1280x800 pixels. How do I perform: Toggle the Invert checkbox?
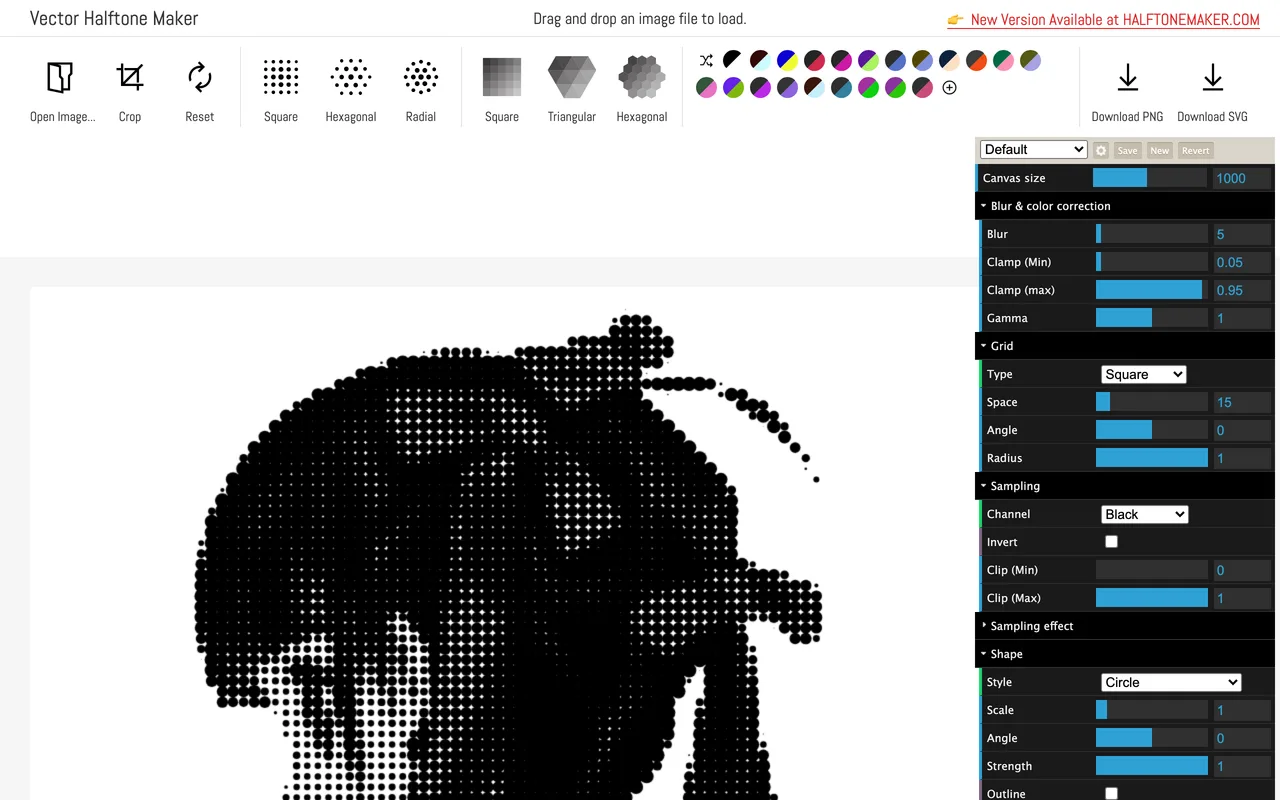coord(1111,541)
